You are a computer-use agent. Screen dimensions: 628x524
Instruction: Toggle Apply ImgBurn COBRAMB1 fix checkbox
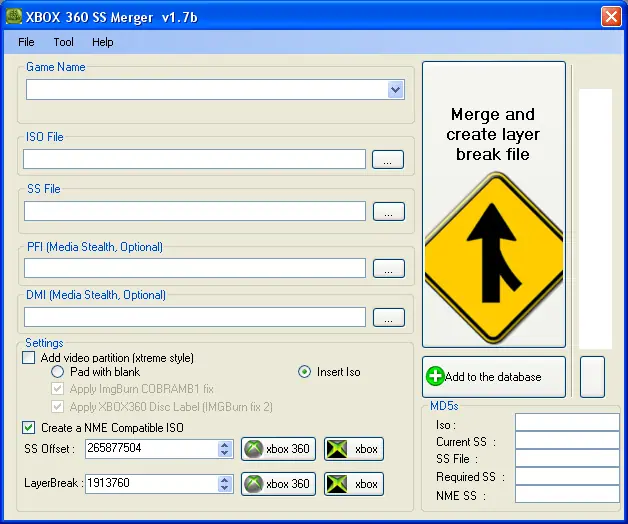pyautogui.click(x=57, y=389)
